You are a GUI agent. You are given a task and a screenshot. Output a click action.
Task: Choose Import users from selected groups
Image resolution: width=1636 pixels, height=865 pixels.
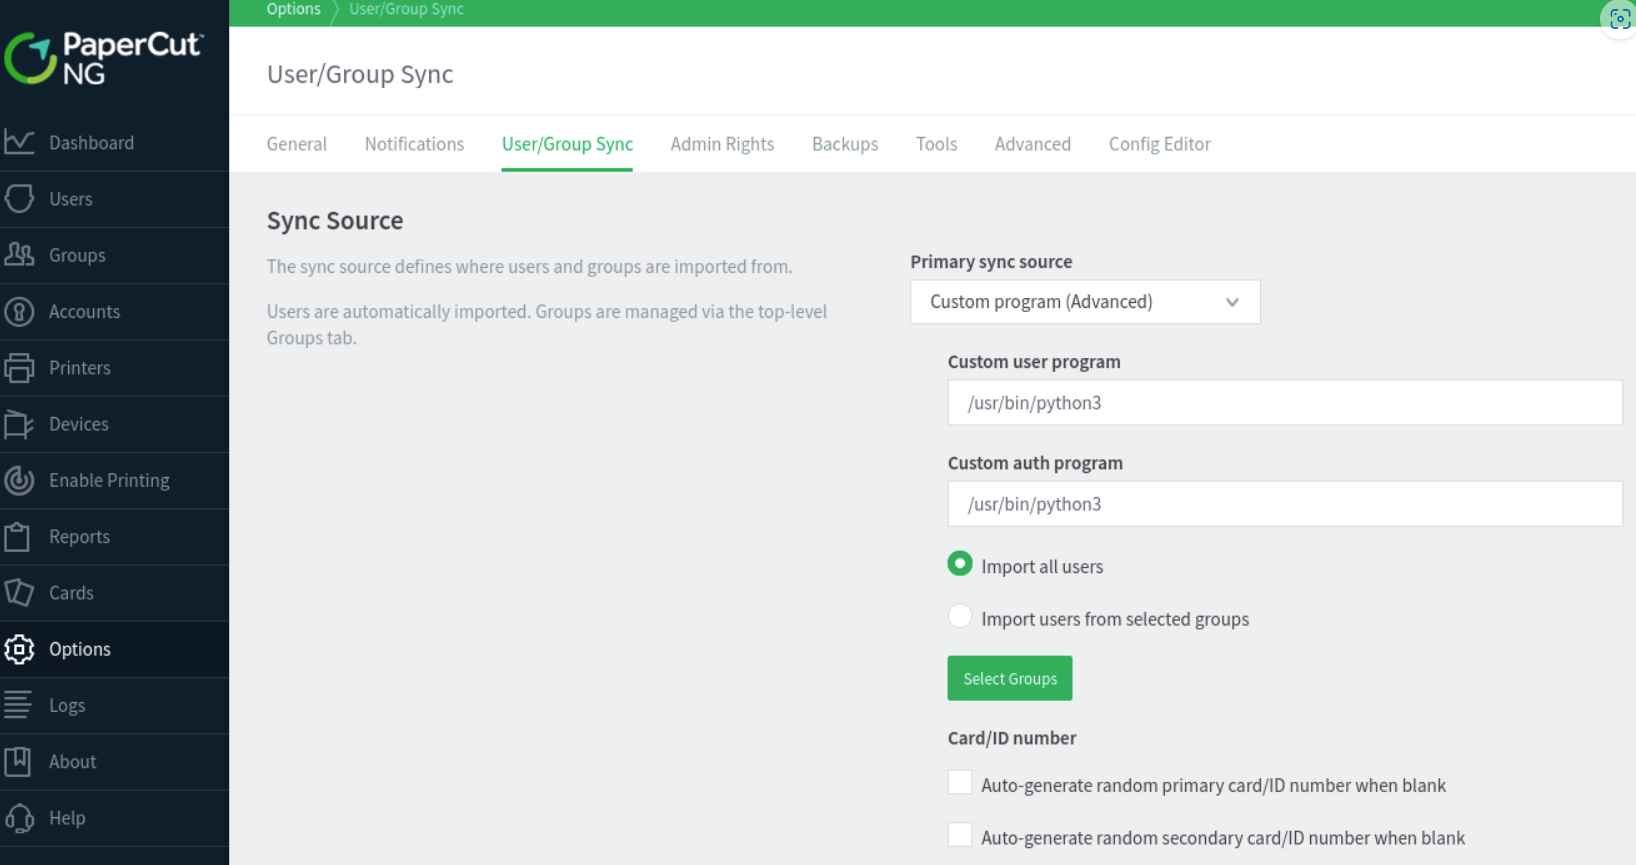[960, 617]
